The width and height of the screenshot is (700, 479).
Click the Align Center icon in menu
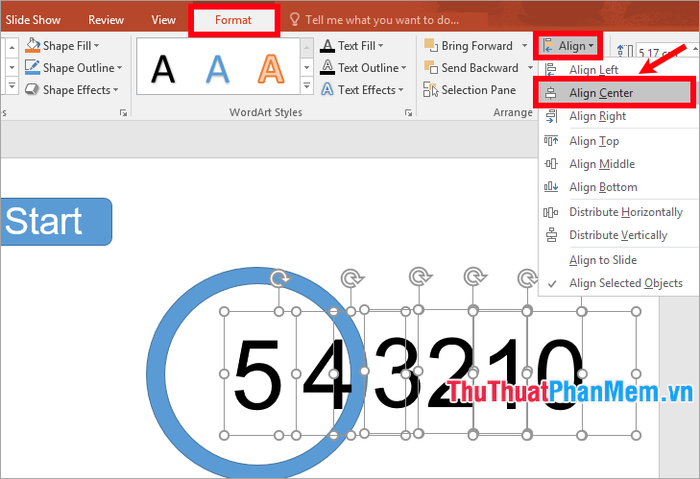point(551,93)
